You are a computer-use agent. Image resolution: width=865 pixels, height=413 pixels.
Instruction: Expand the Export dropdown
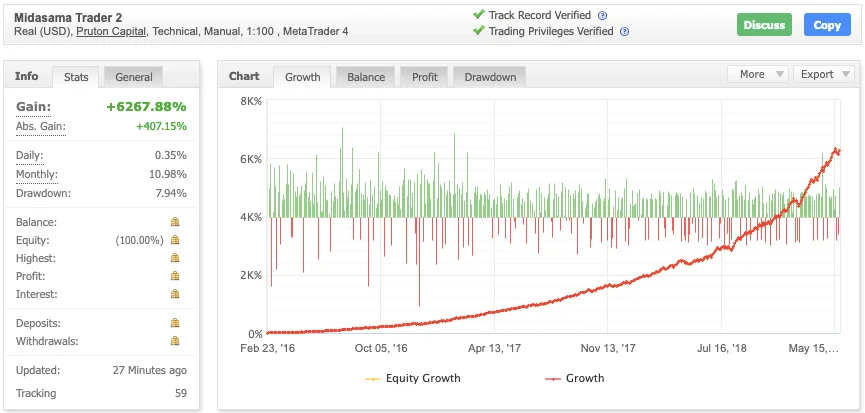pyautogui.click(x=823, y=74)
